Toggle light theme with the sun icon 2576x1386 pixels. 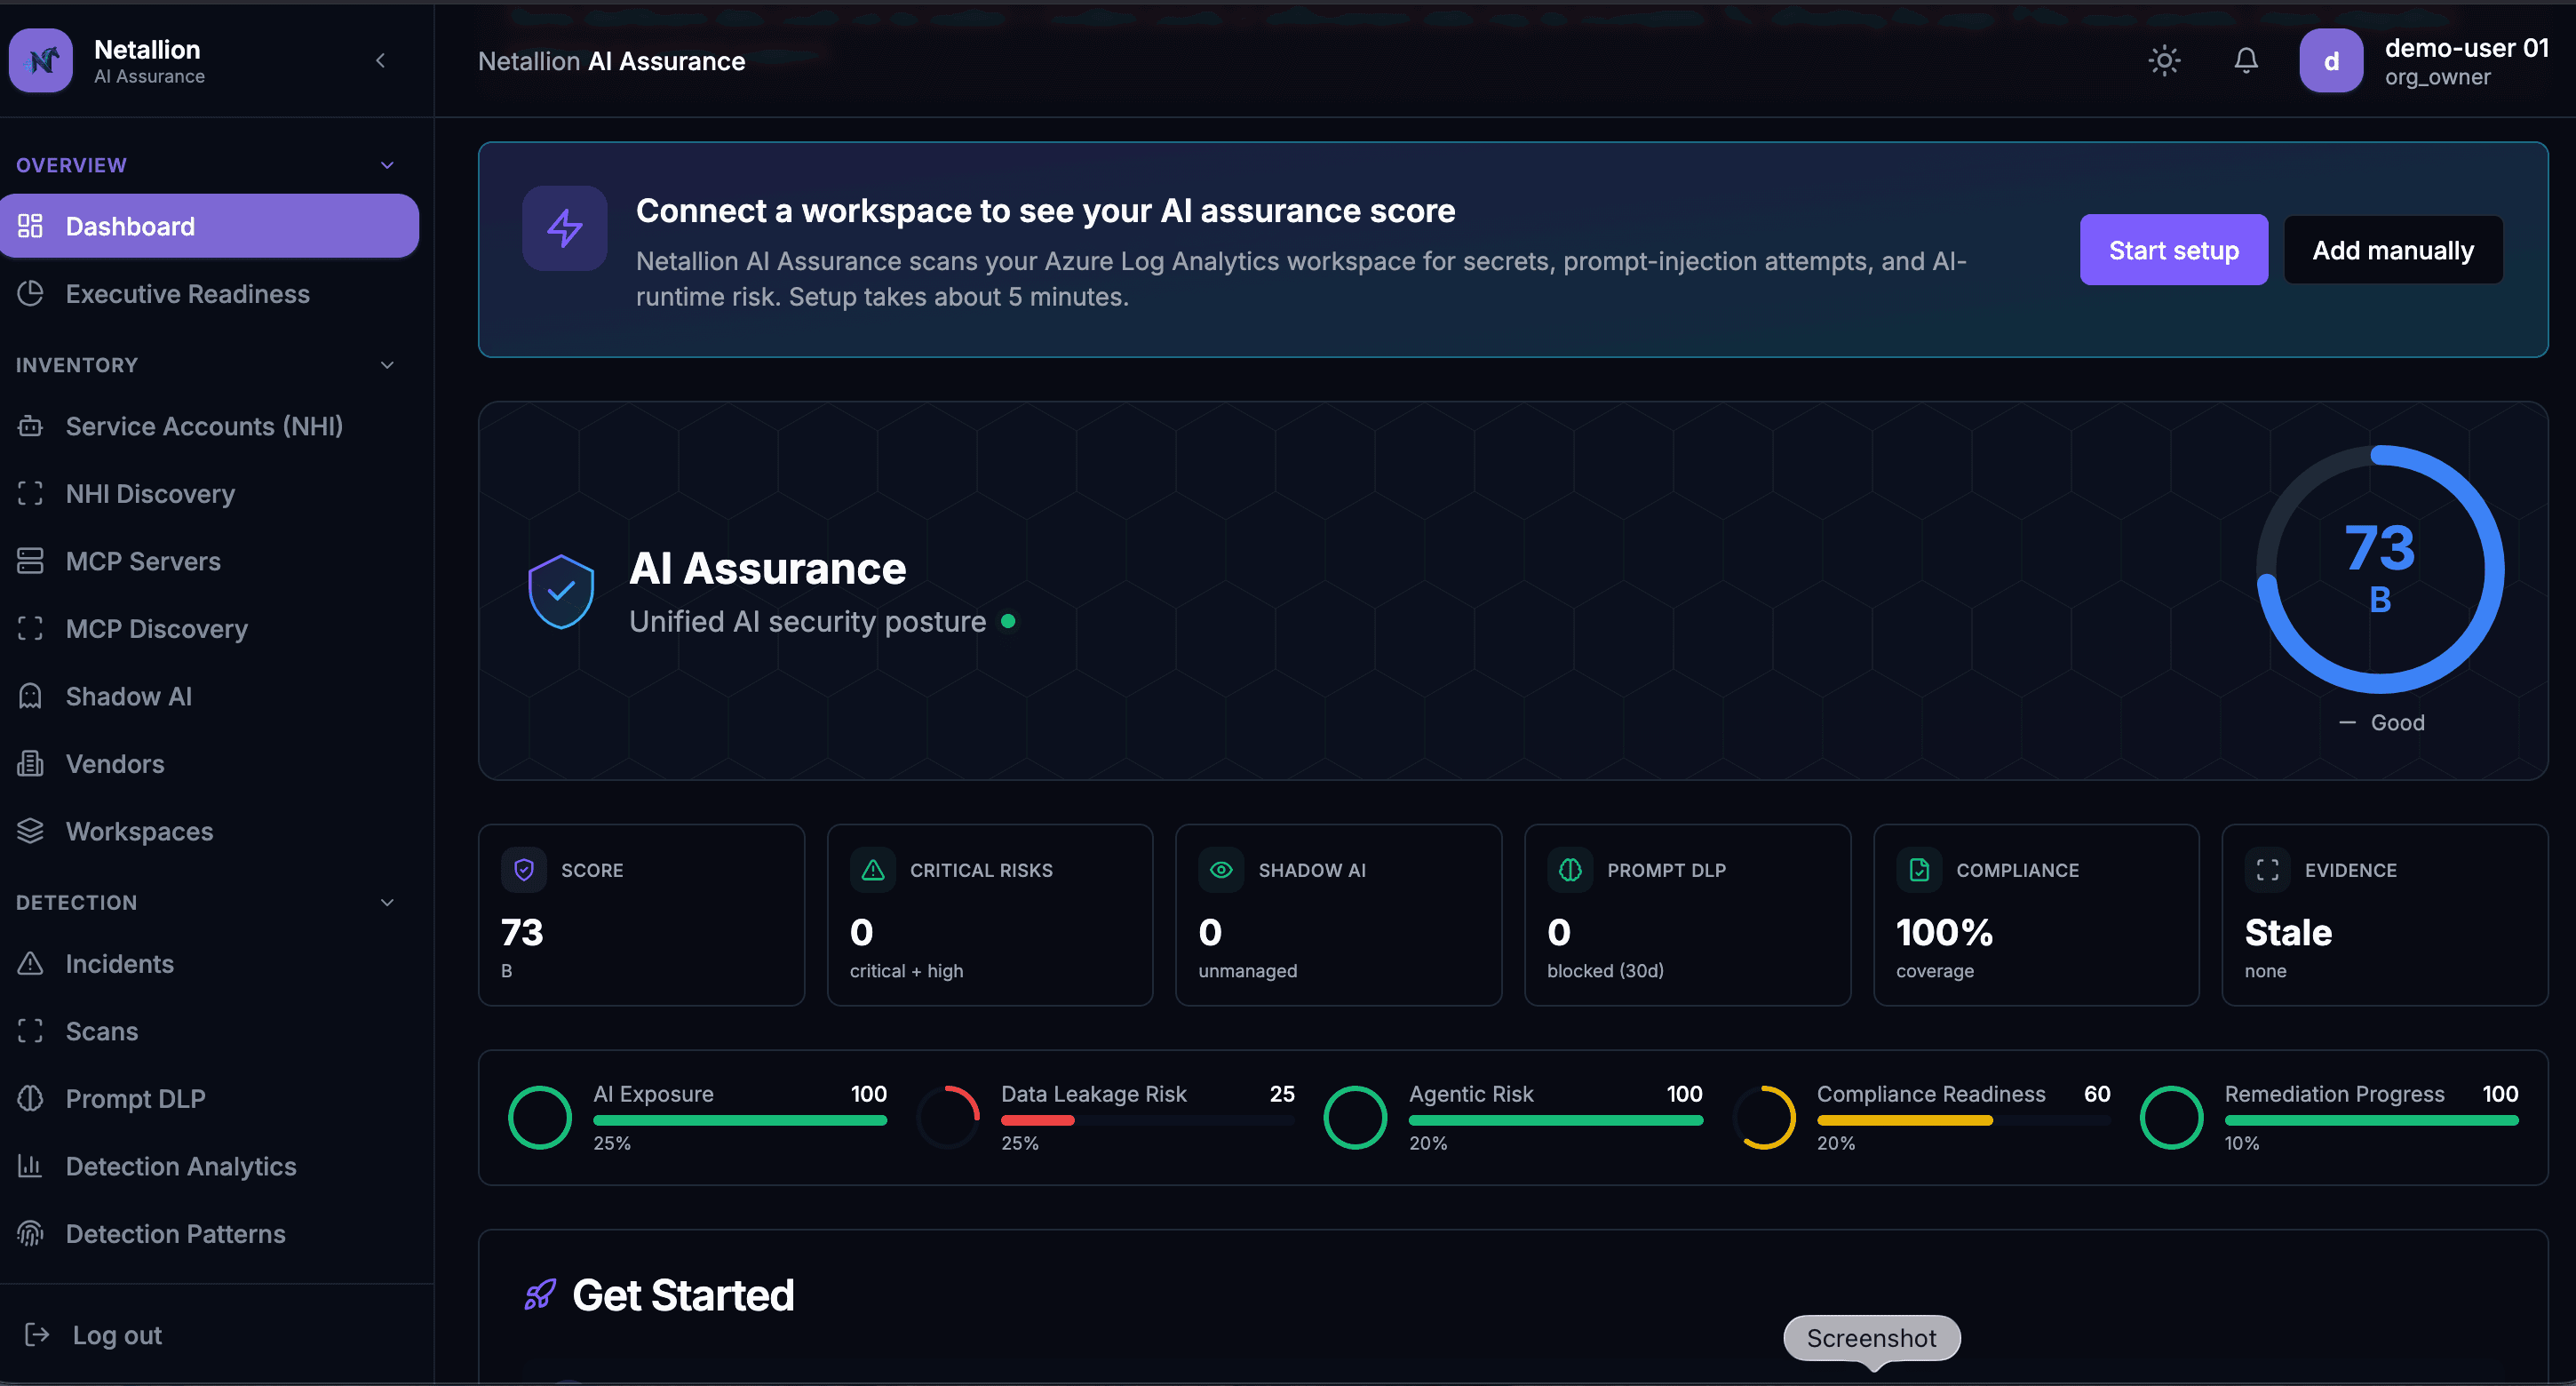(2164, 61)
